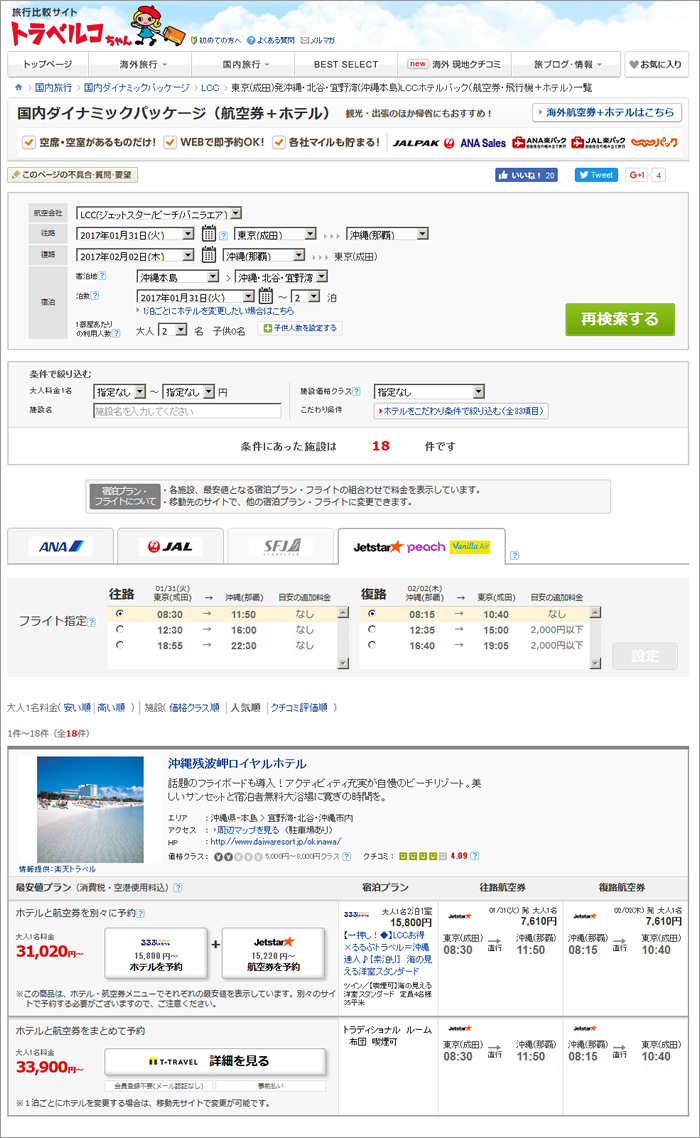Click the 施設名 facility name input field
Image resolution: width=700 pixels, height=1138 pixels.
pyautogui.click(x=187, y=411)
